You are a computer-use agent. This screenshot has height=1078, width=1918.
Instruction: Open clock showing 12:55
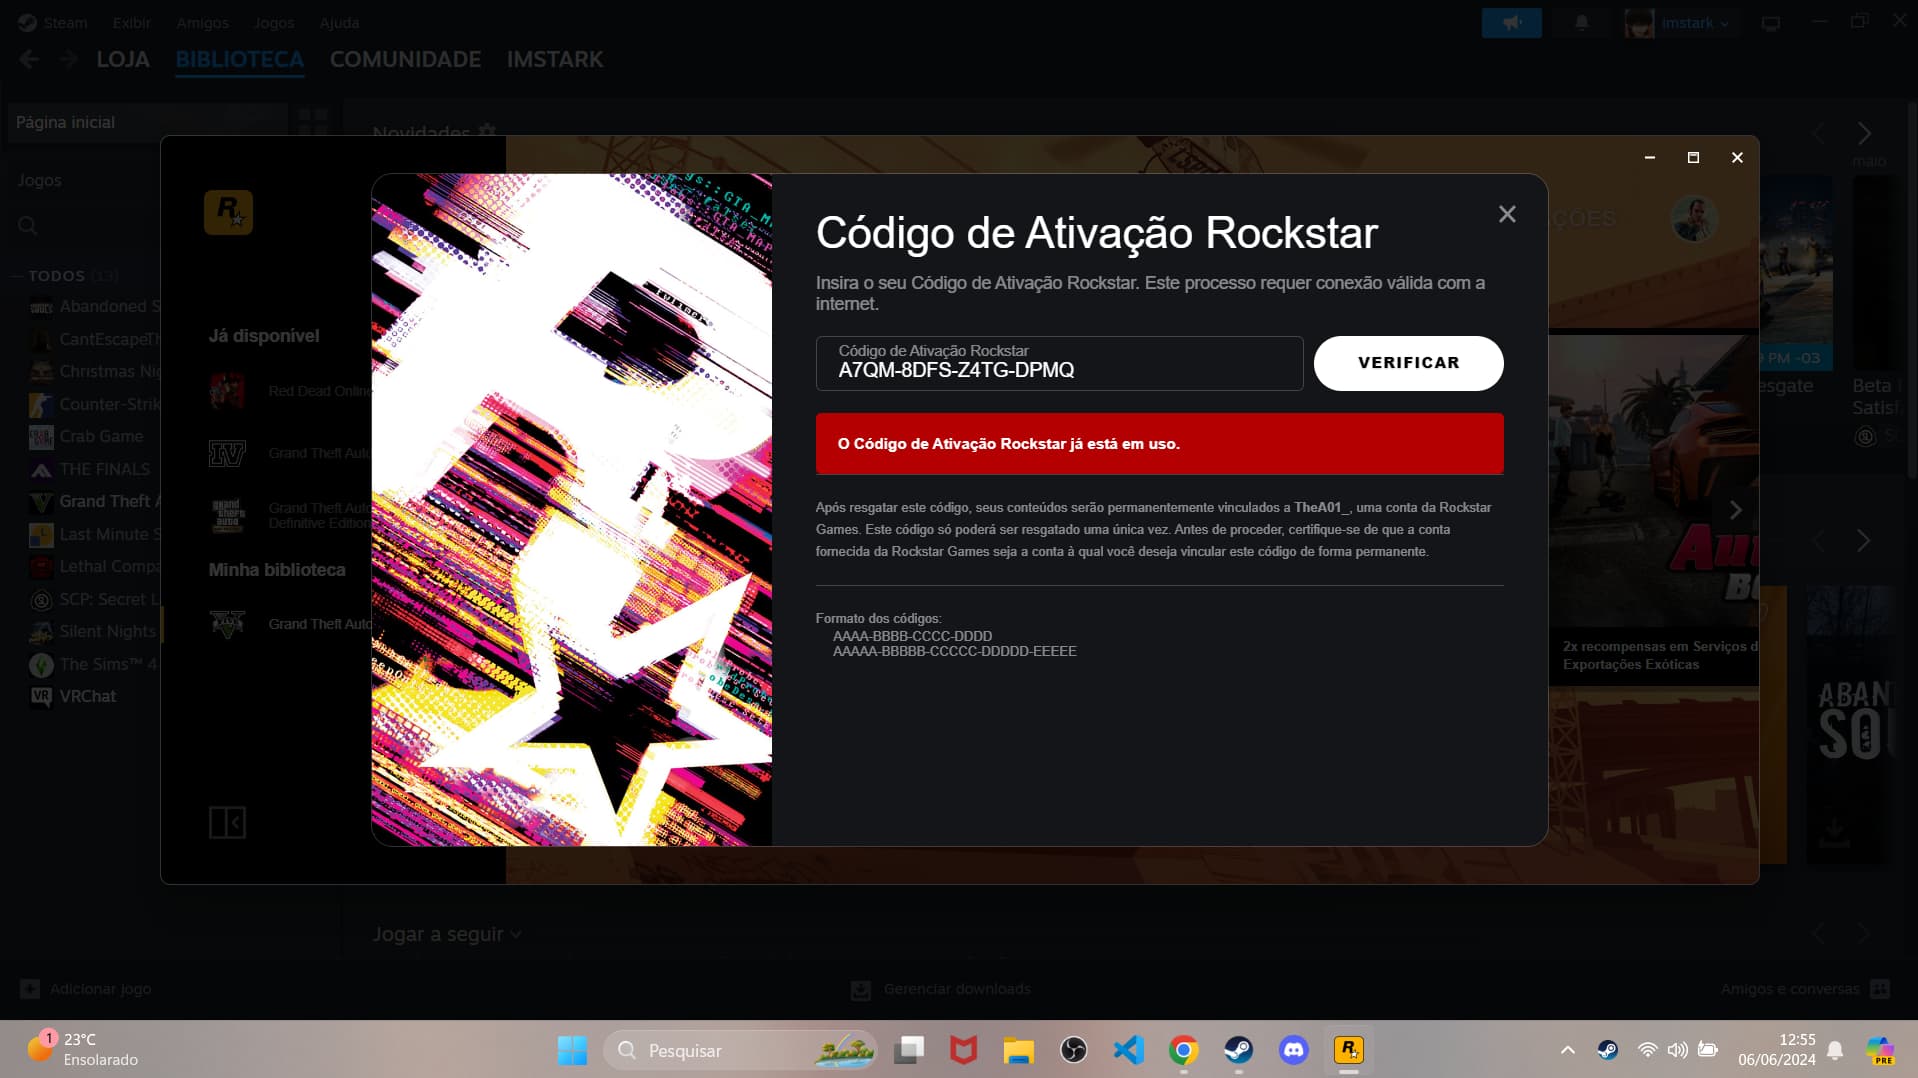(1776, 1050)
